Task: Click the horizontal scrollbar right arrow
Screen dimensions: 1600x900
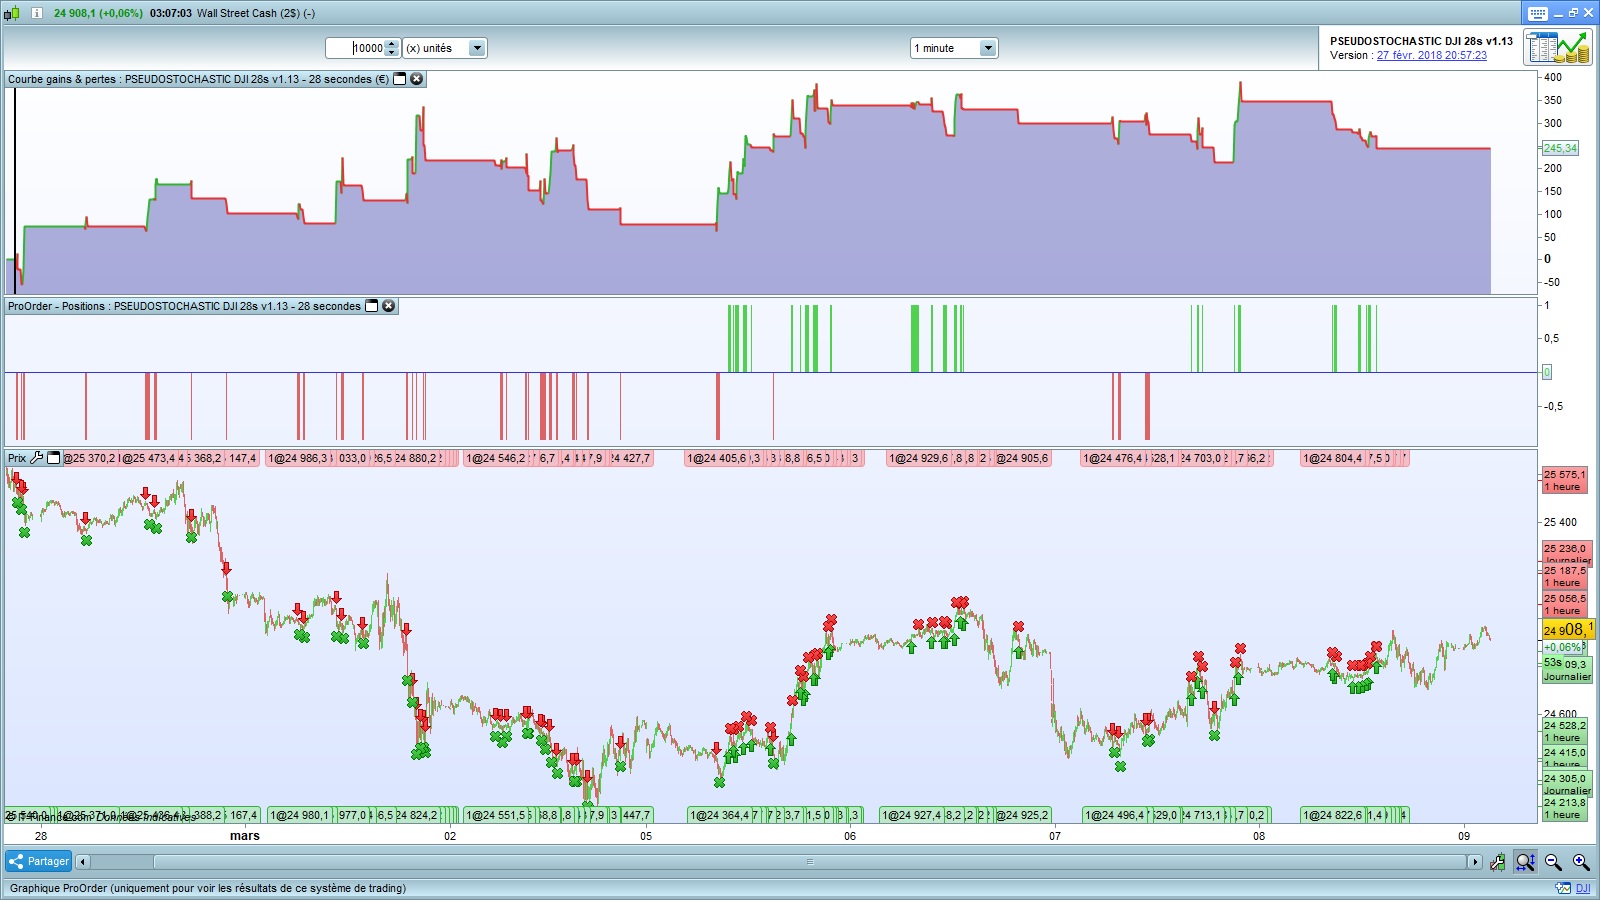Action: click(1474, 862)
